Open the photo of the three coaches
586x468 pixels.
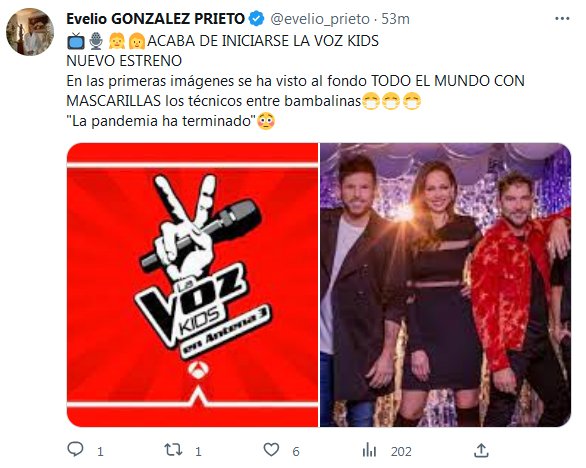[445, 284]
